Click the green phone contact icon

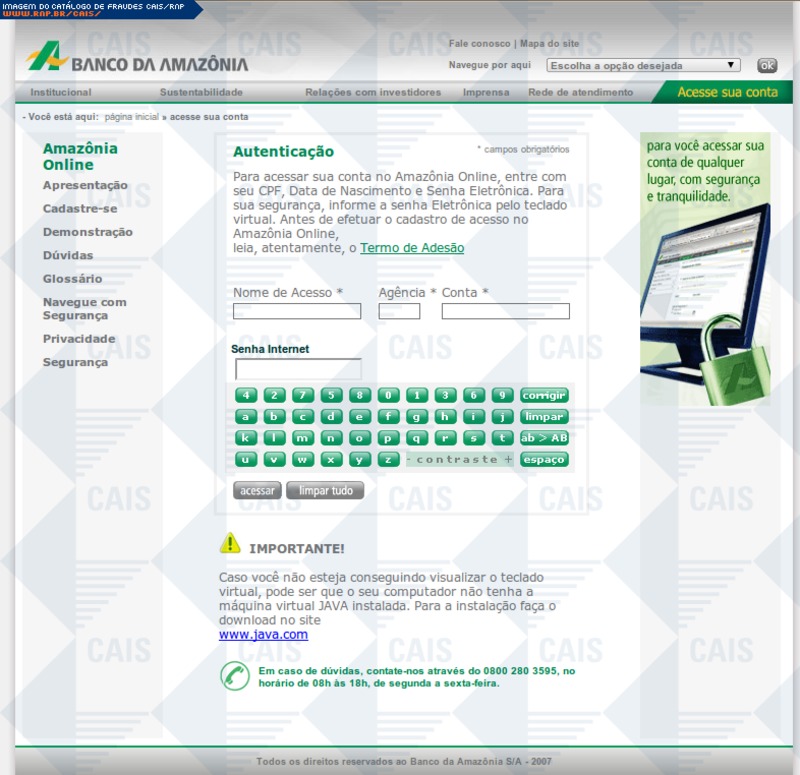pyautogui.click(x=235, y=676)
